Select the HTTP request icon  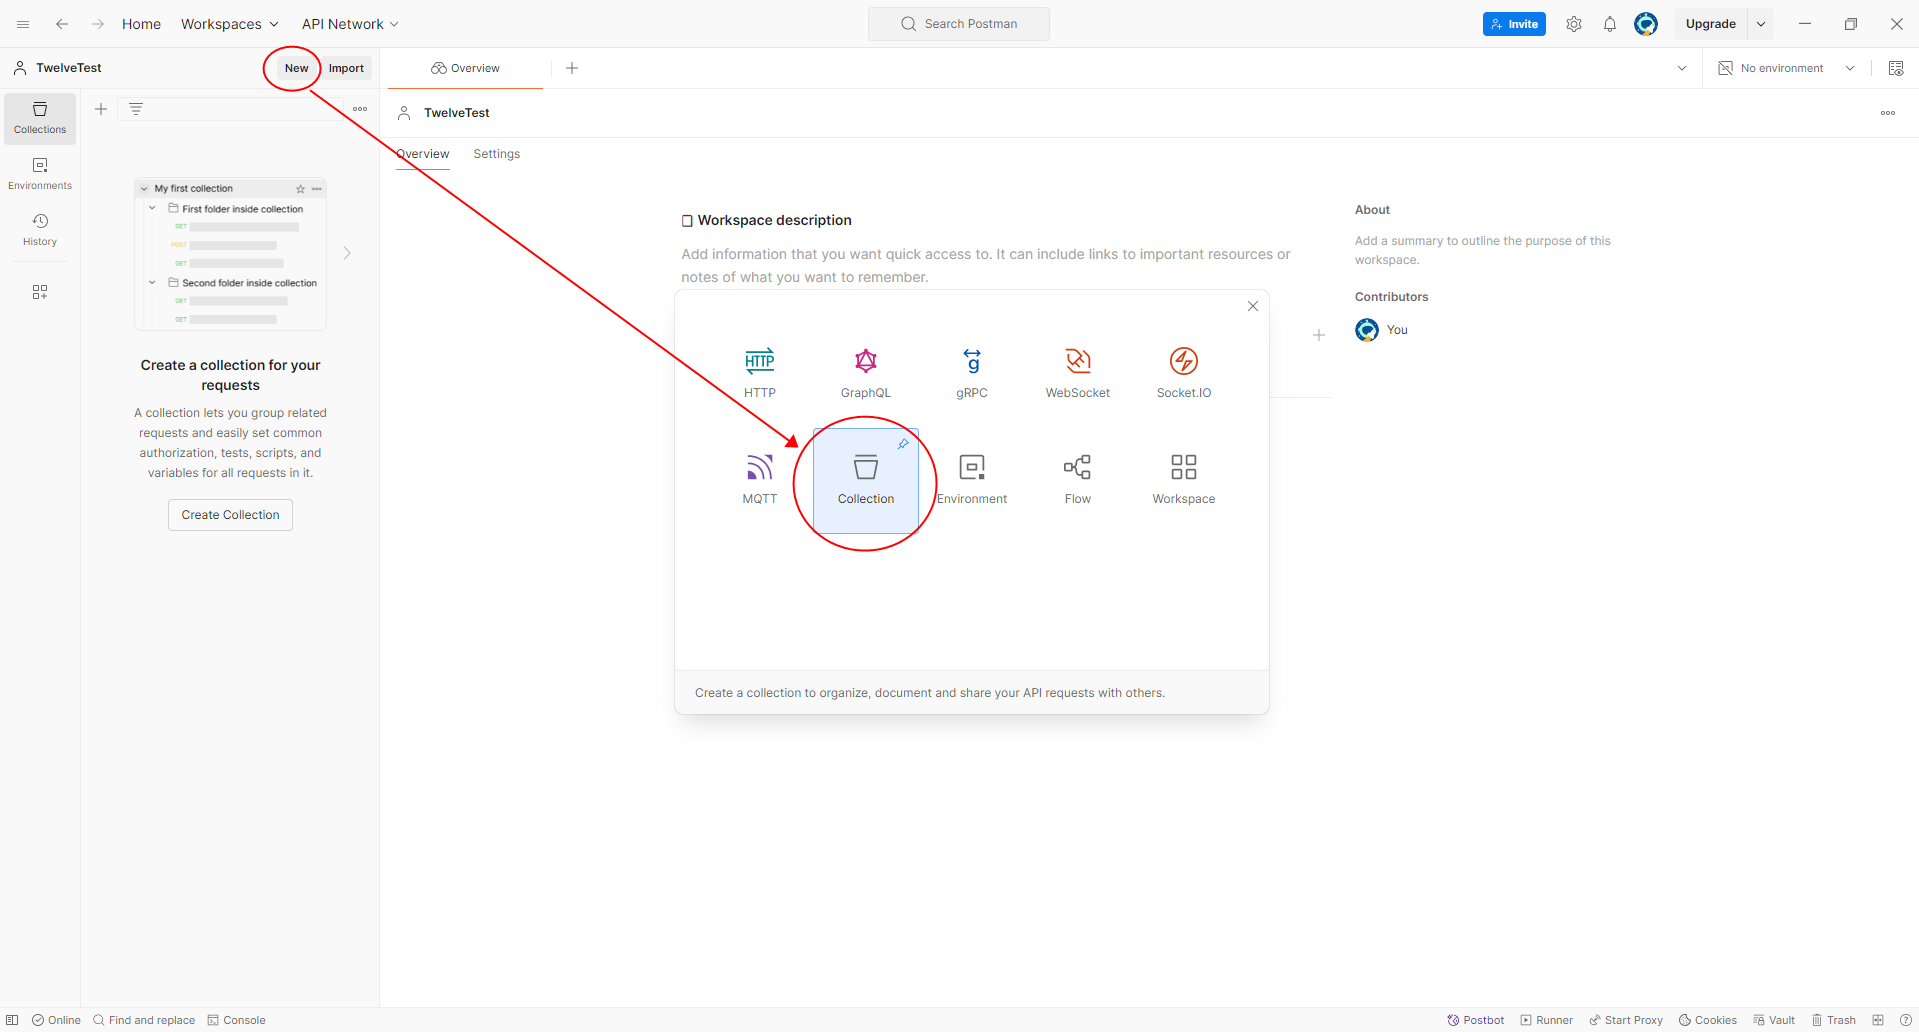click(x=760, y=361)
